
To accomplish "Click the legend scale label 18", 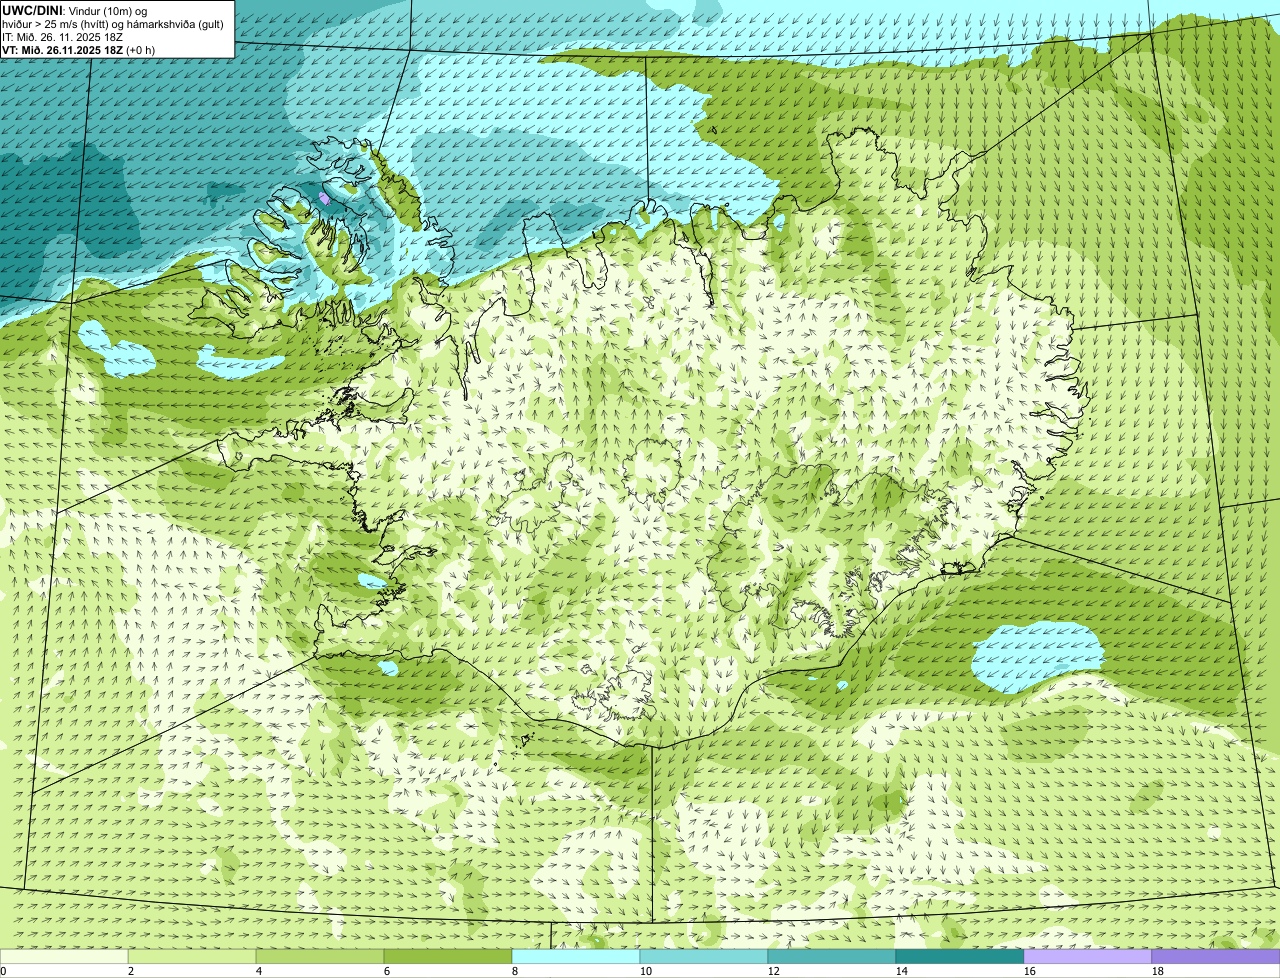I will (x=1158, y=971).
